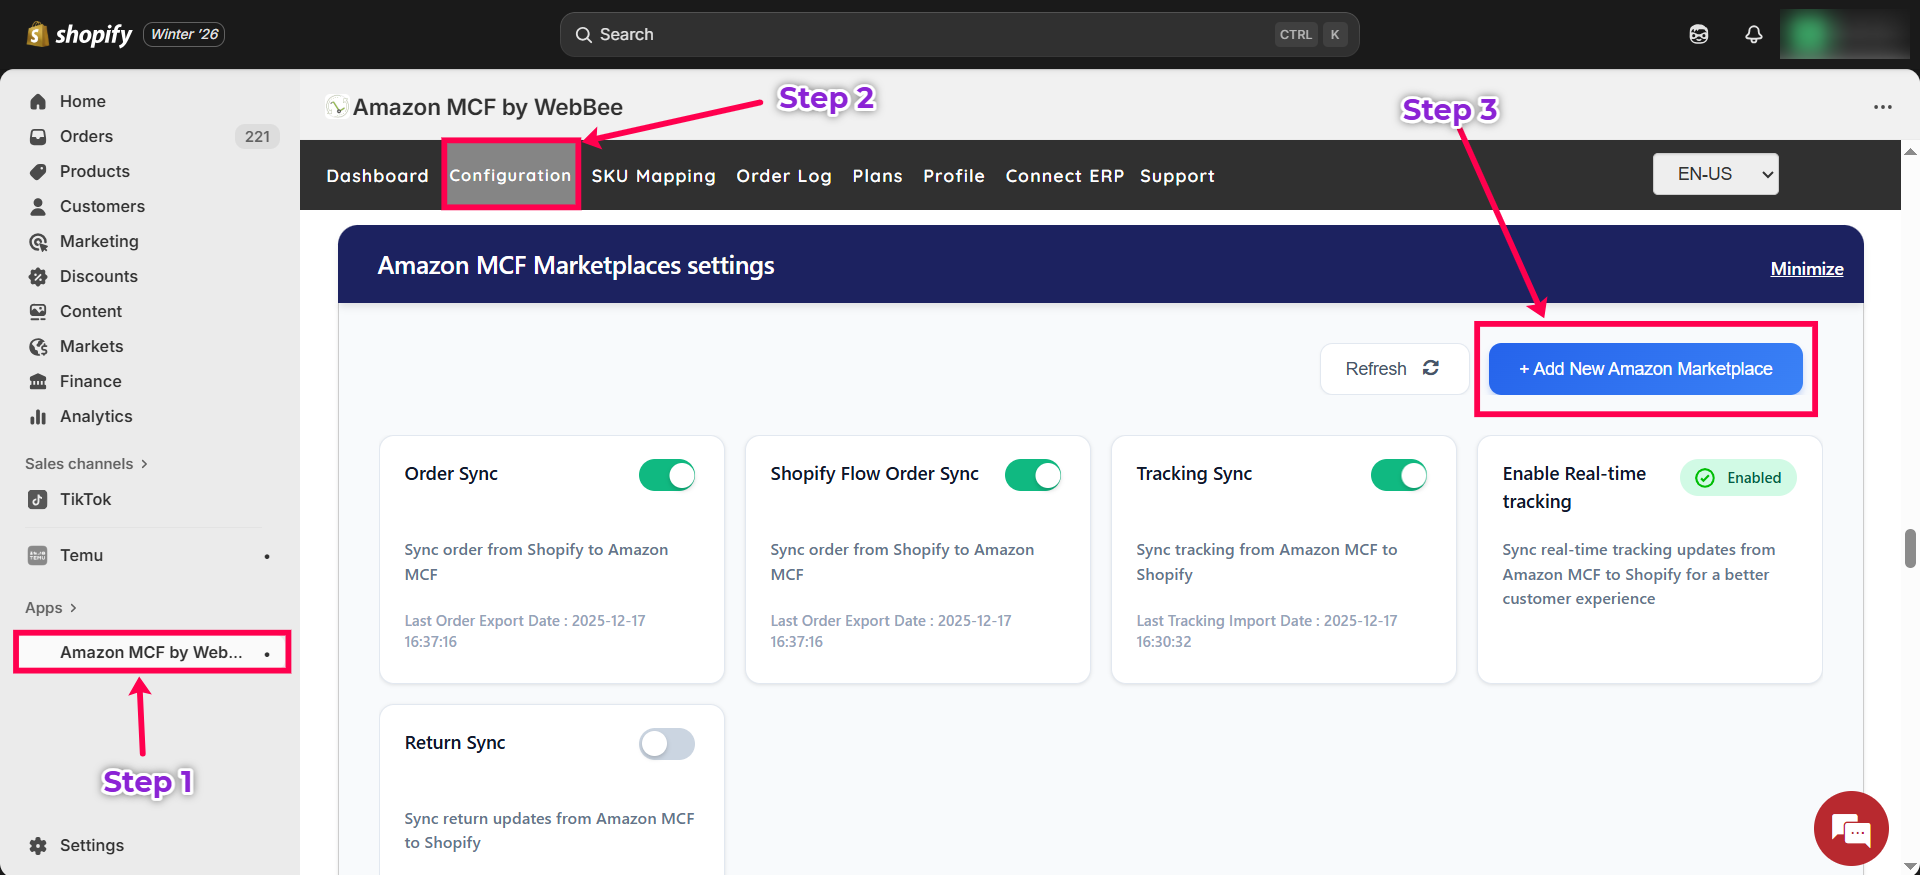Click the Settings gear icon

pos(38,846)
